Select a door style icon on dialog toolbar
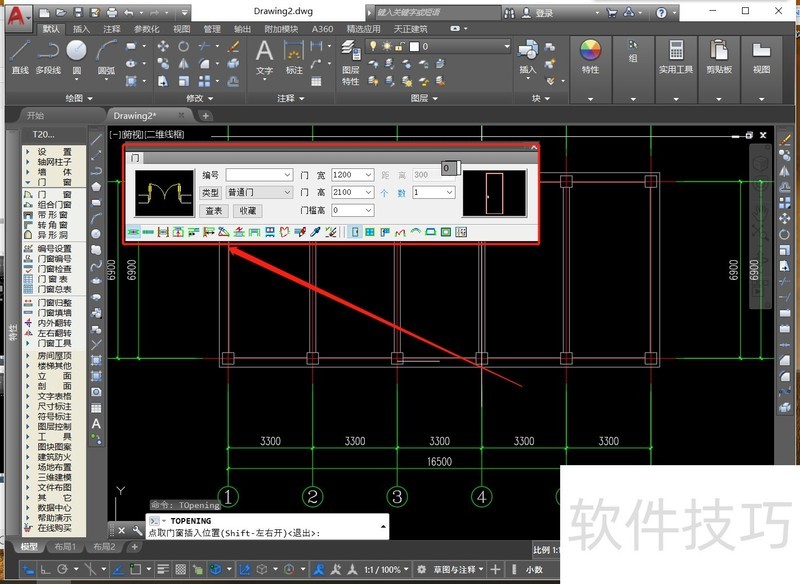This screenshot has width=800, height=584. tap(134, 230)
